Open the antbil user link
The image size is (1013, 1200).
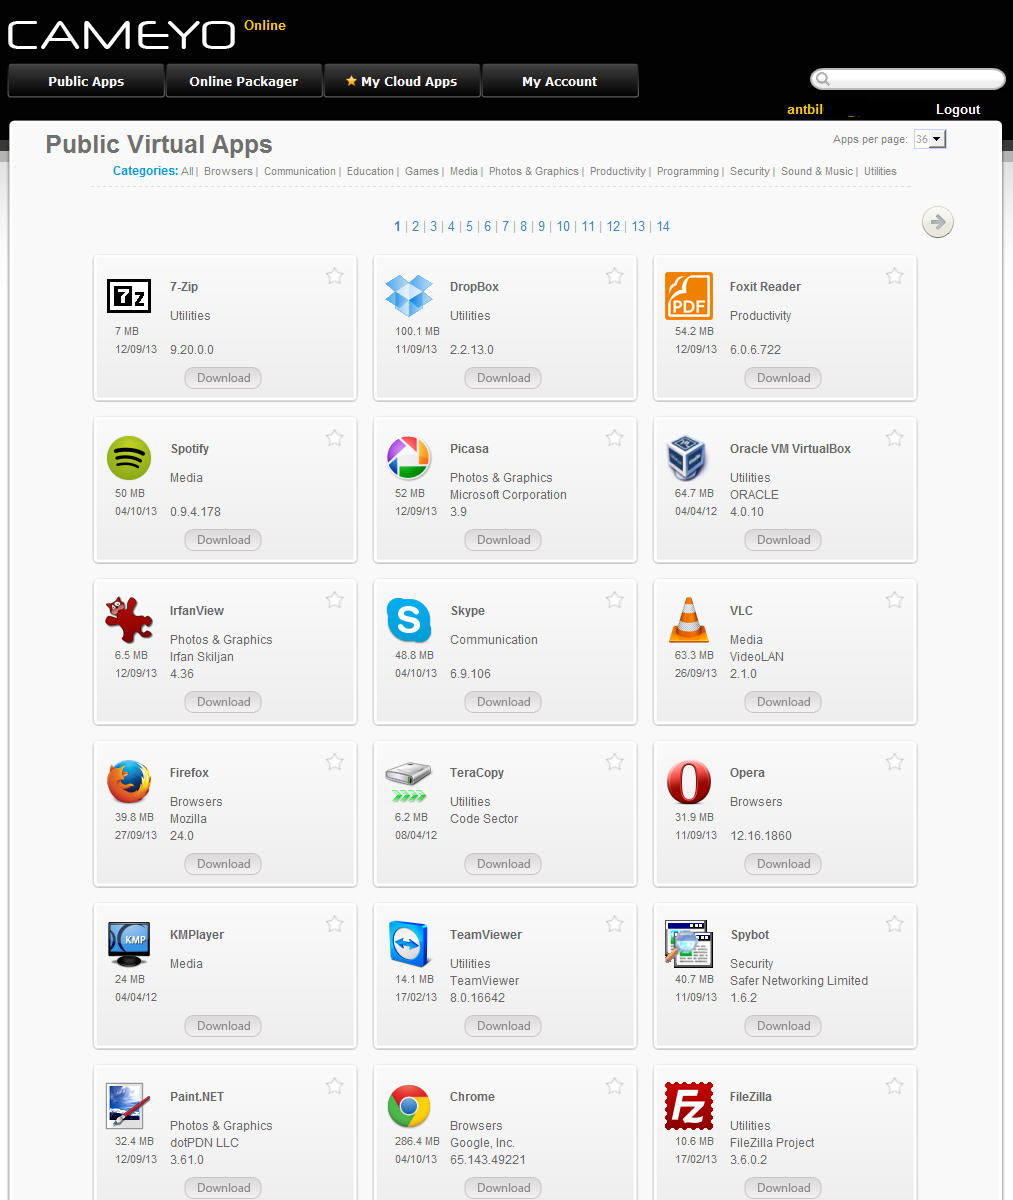coord(805,110)
